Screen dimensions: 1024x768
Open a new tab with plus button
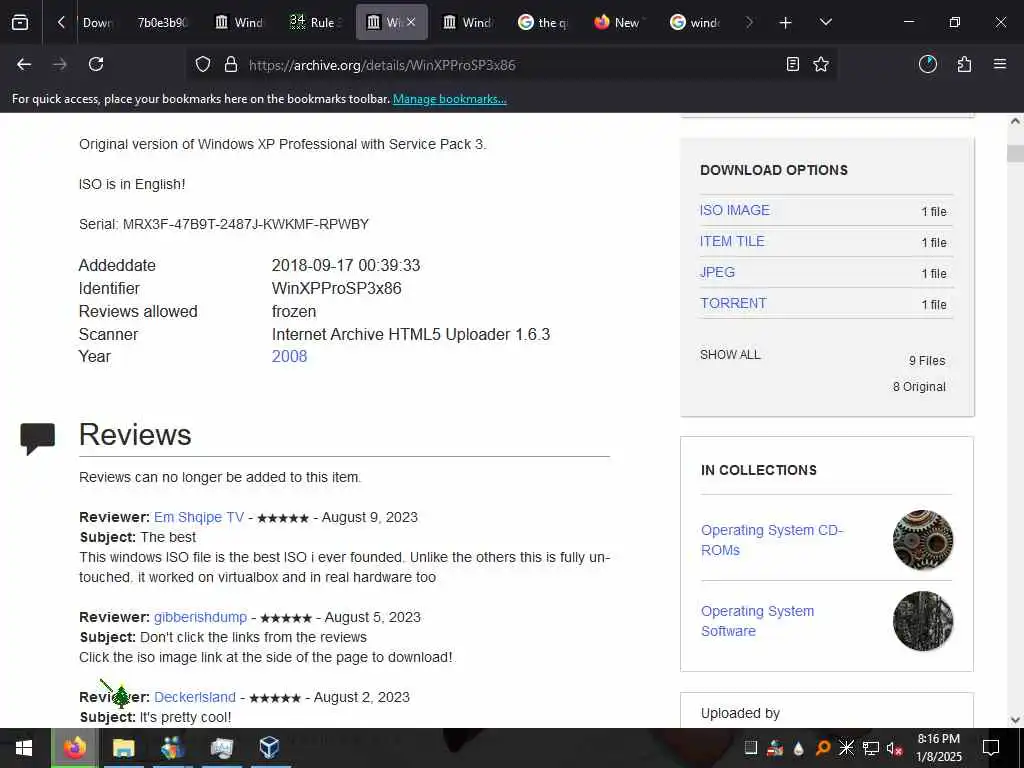click(786, 23)
